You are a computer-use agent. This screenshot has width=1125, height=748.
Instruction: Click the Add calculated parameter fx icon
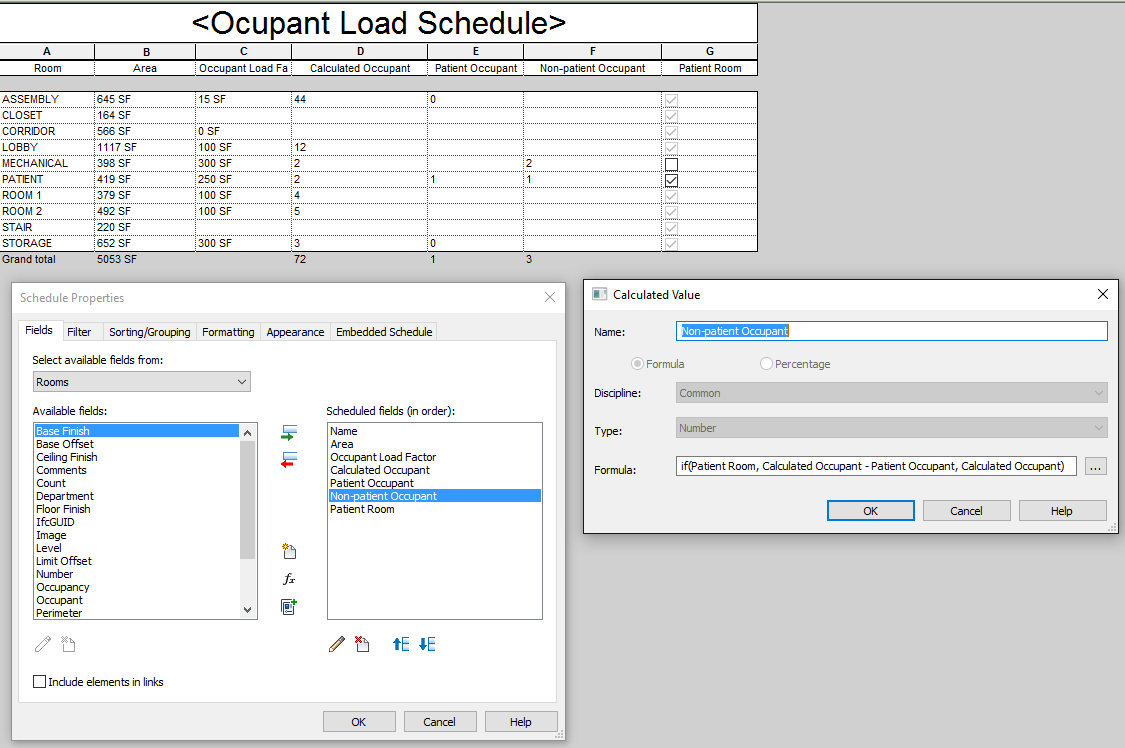point(288,579)
